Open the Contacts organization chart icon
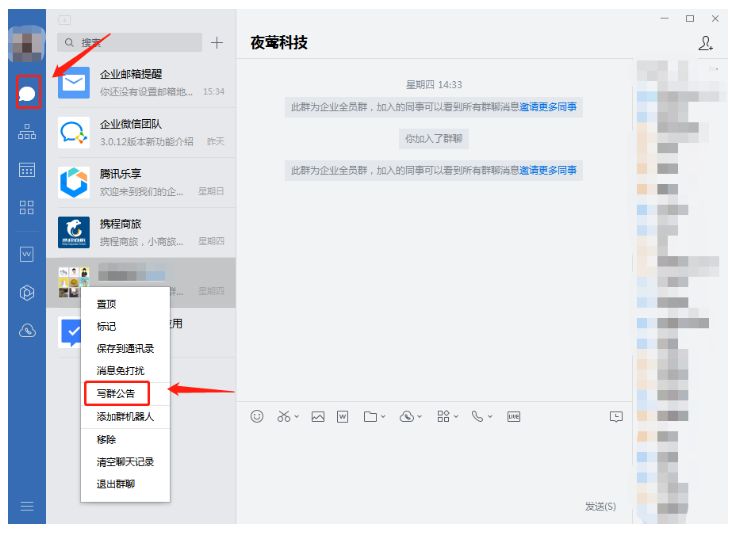This screenshot has height=533, width=741. 27,132
